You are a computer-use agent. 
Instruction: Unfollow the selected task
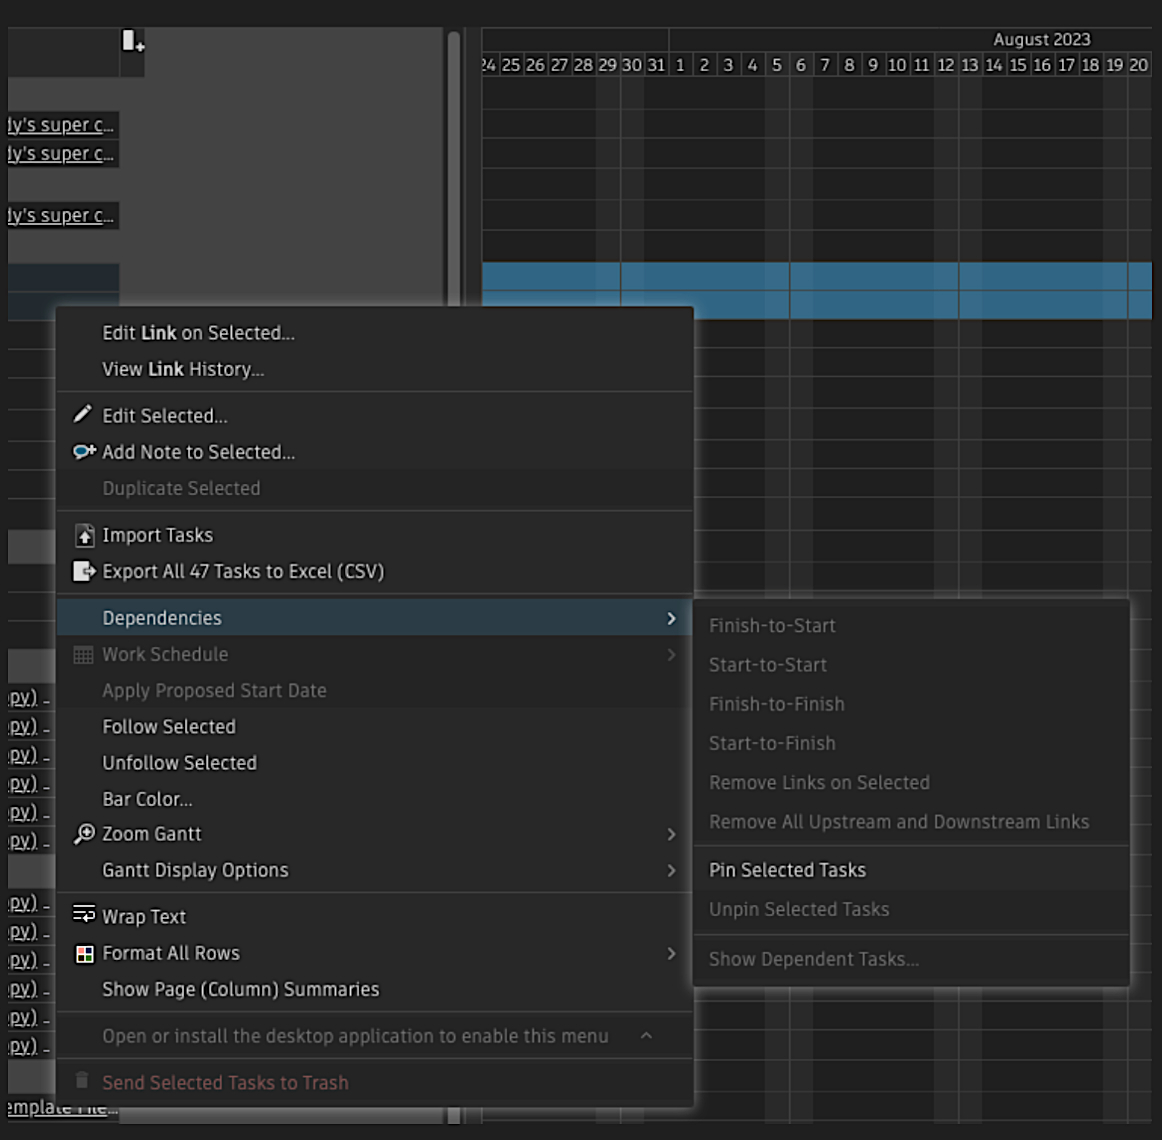point(179,762)
